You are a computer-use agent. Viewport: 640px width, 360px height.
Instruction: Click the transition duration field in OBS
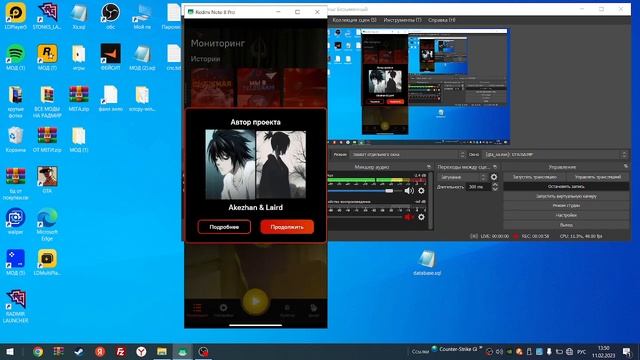coord(479,187)
